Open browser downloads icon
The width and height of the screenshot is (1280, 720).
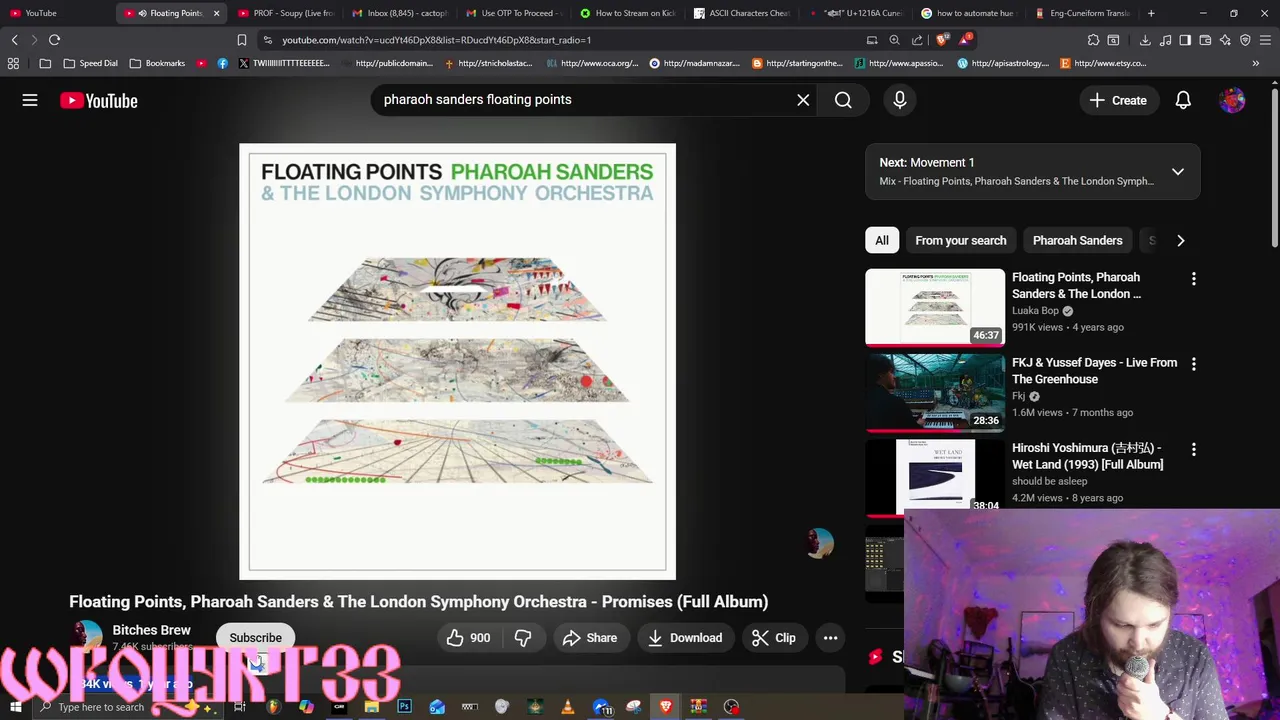(x=1145, y=40)
